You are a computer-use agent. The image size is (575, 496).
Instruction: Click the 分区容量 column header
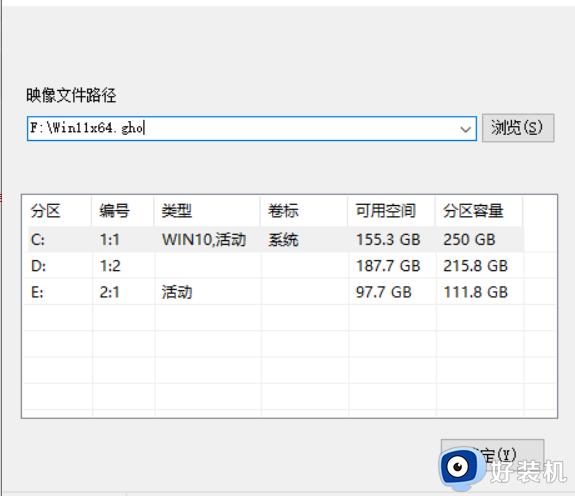tap(479, 211)
